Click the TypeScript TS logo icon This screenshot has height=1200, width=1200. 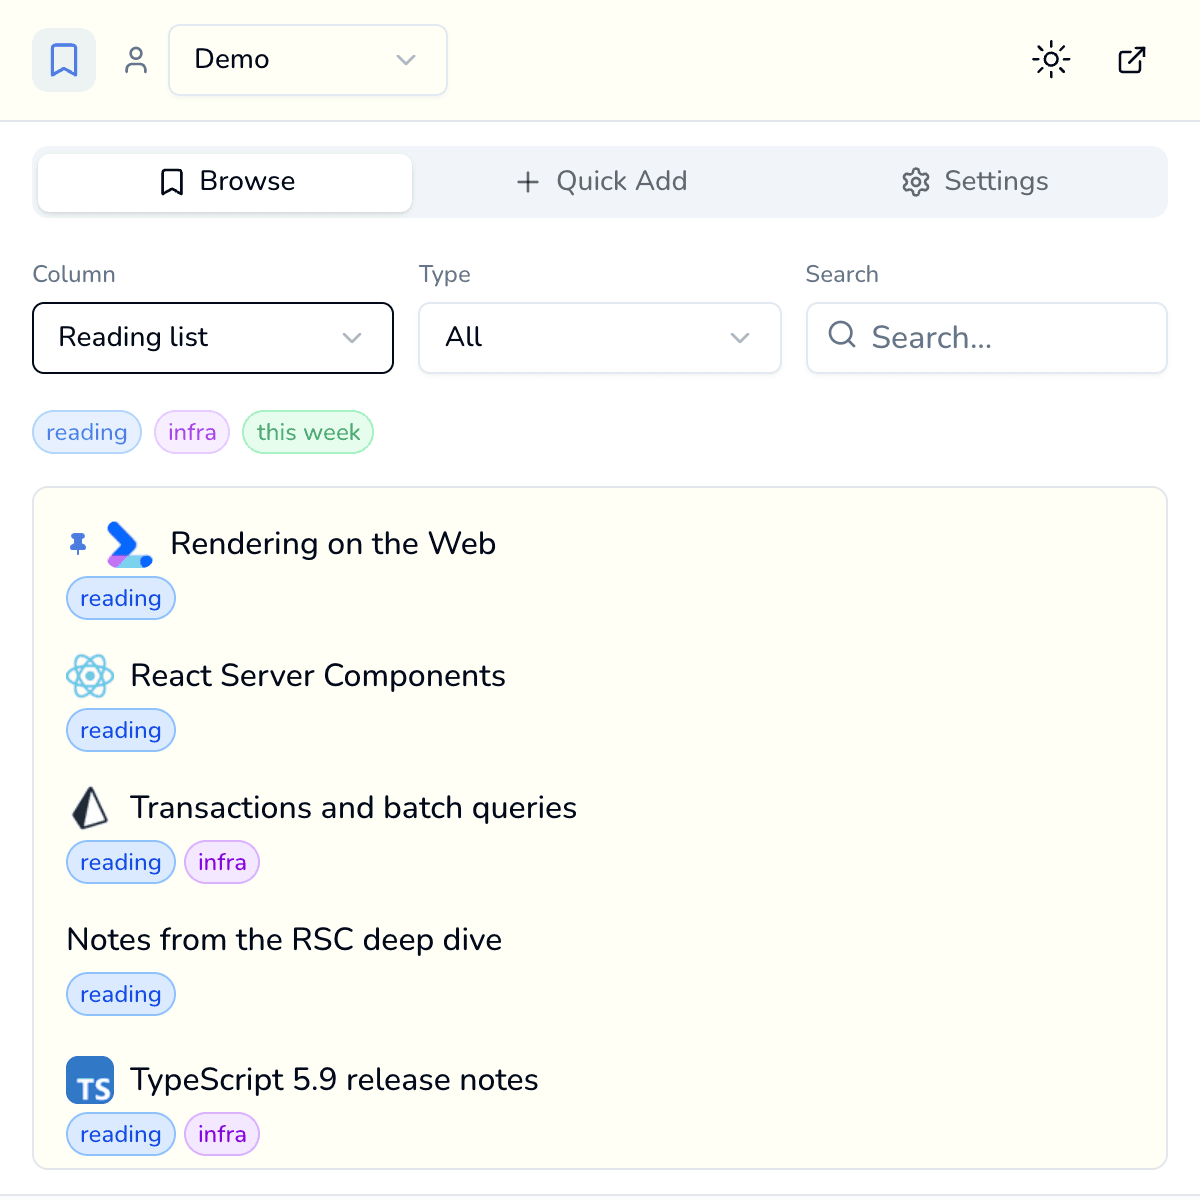pos(90,1080)
